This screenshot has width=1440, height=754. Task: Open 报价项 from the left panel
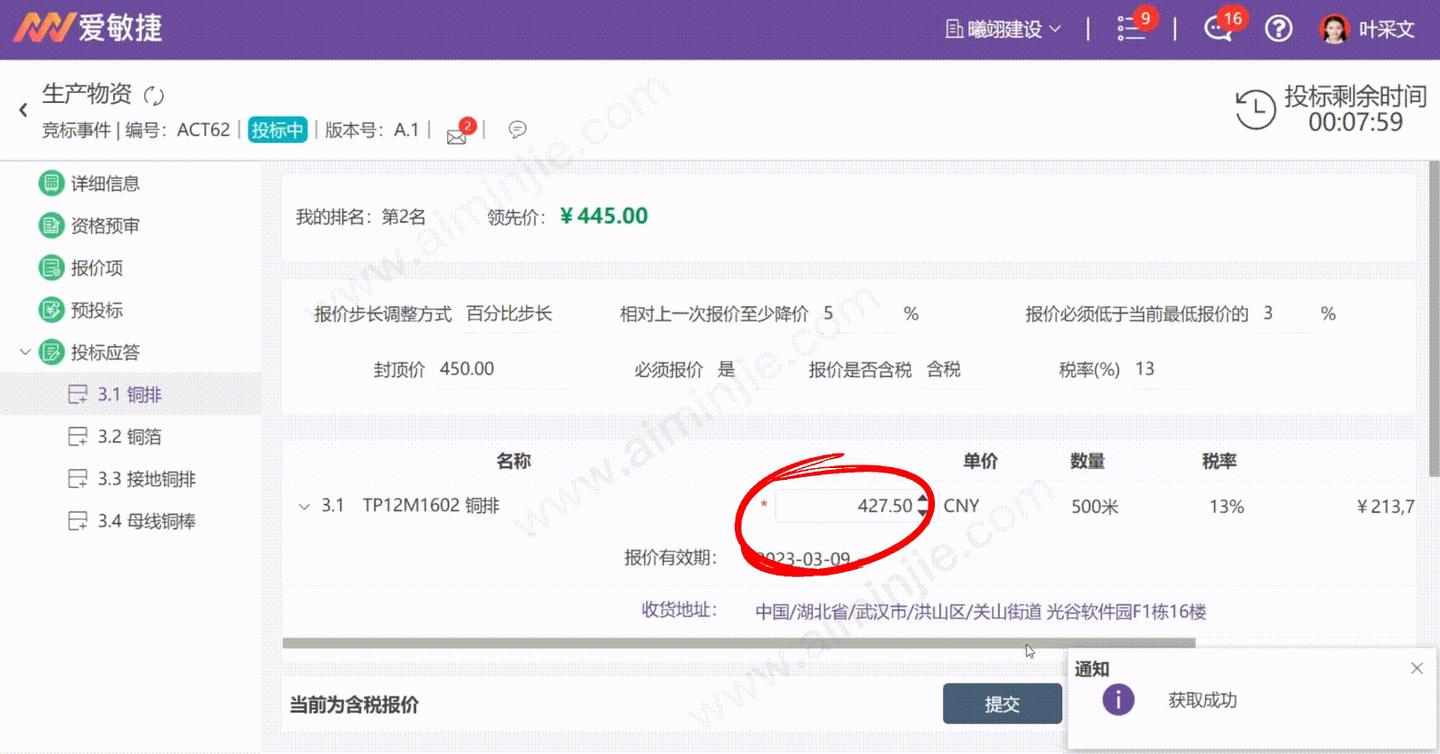pos(52,267)
